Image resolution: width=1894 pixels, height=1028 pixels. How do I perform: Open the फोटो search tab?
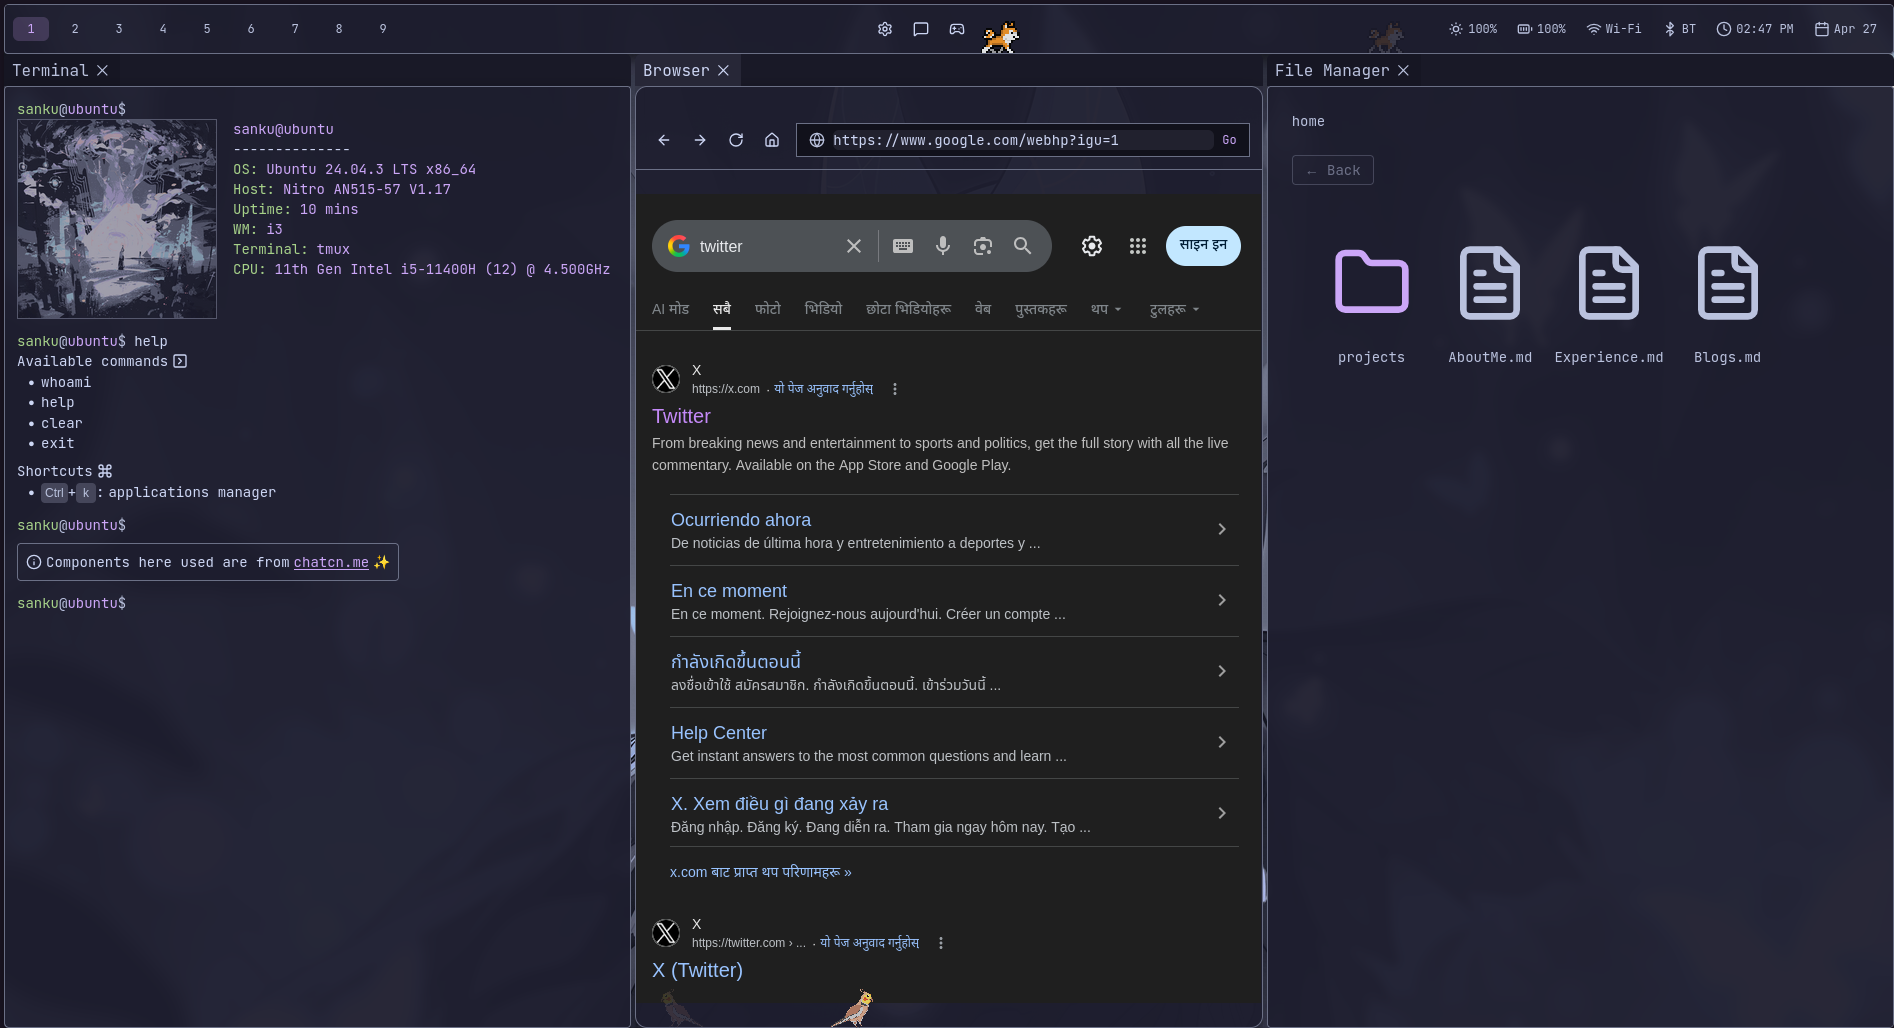pos(768,310)
